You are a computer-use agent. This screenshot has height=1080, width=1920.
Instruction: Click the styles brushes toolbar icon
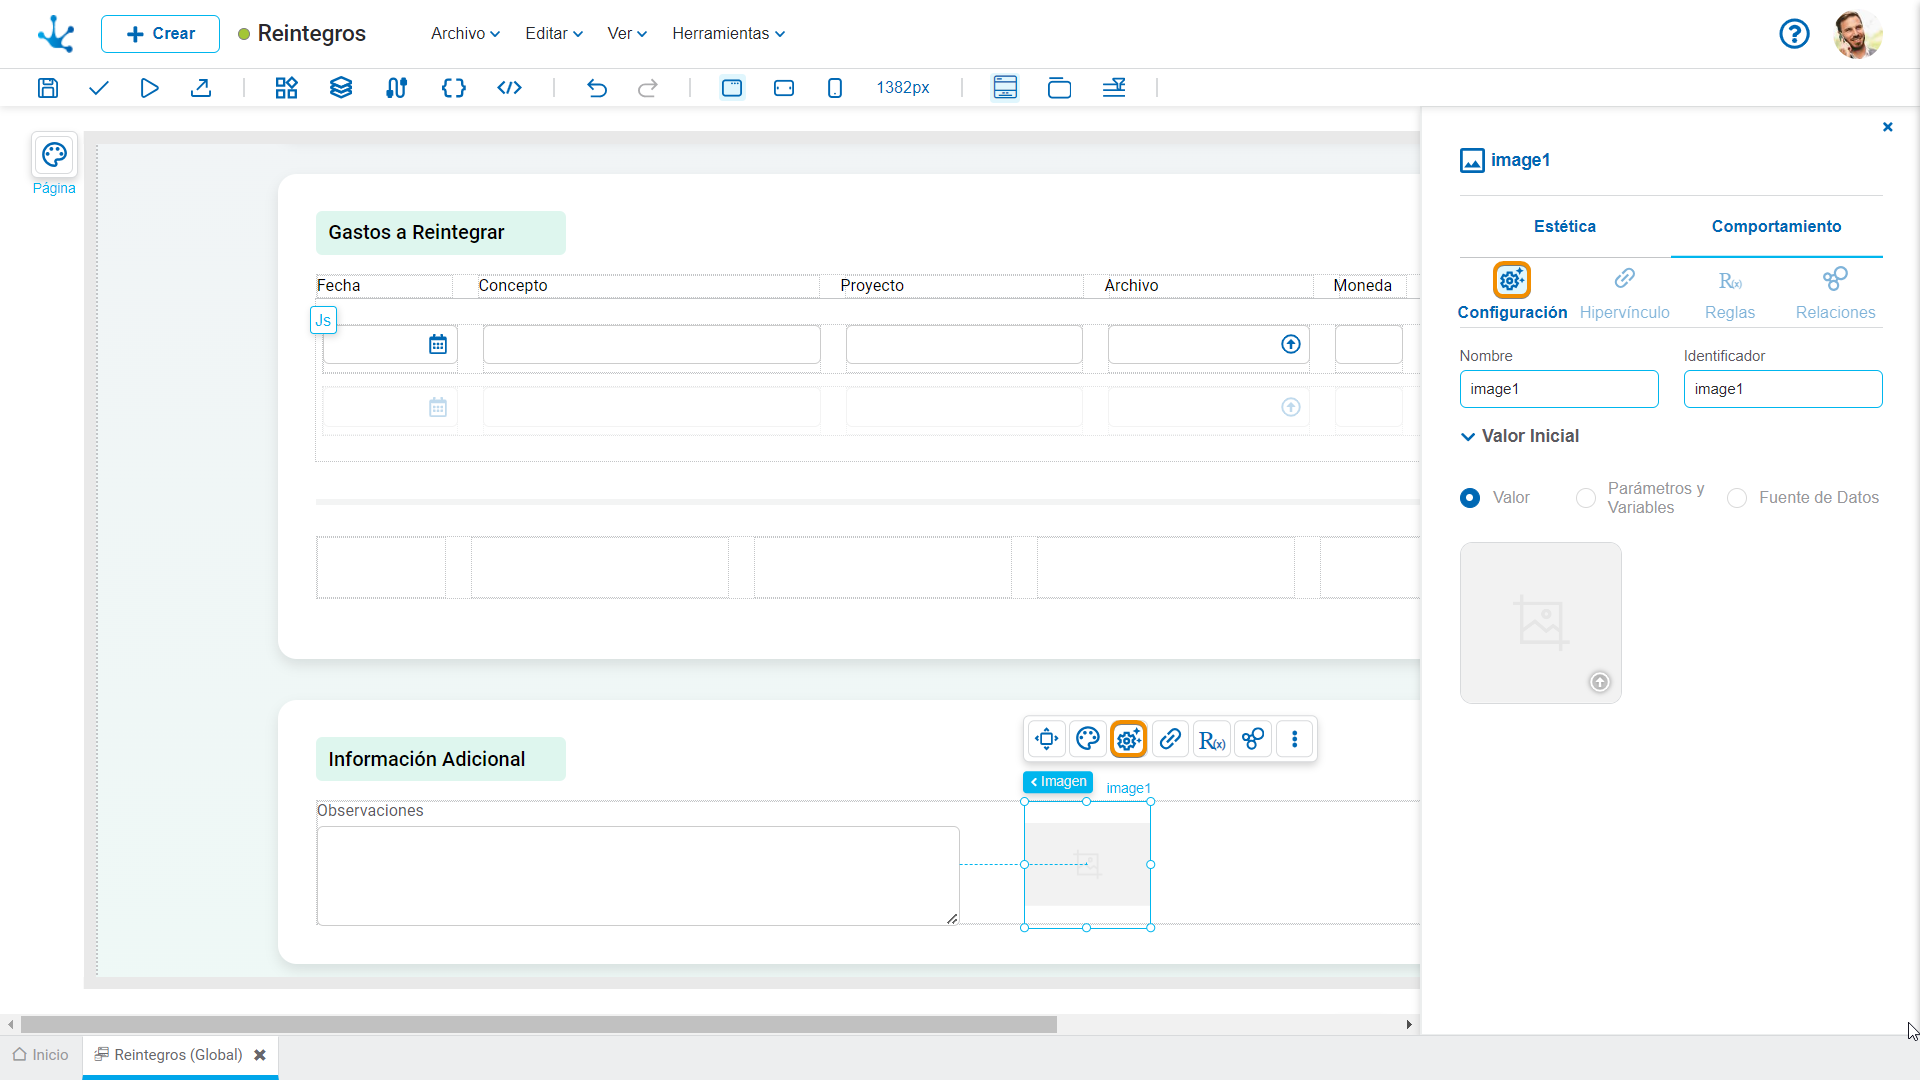pyautogui.click(x=396, y=88)
